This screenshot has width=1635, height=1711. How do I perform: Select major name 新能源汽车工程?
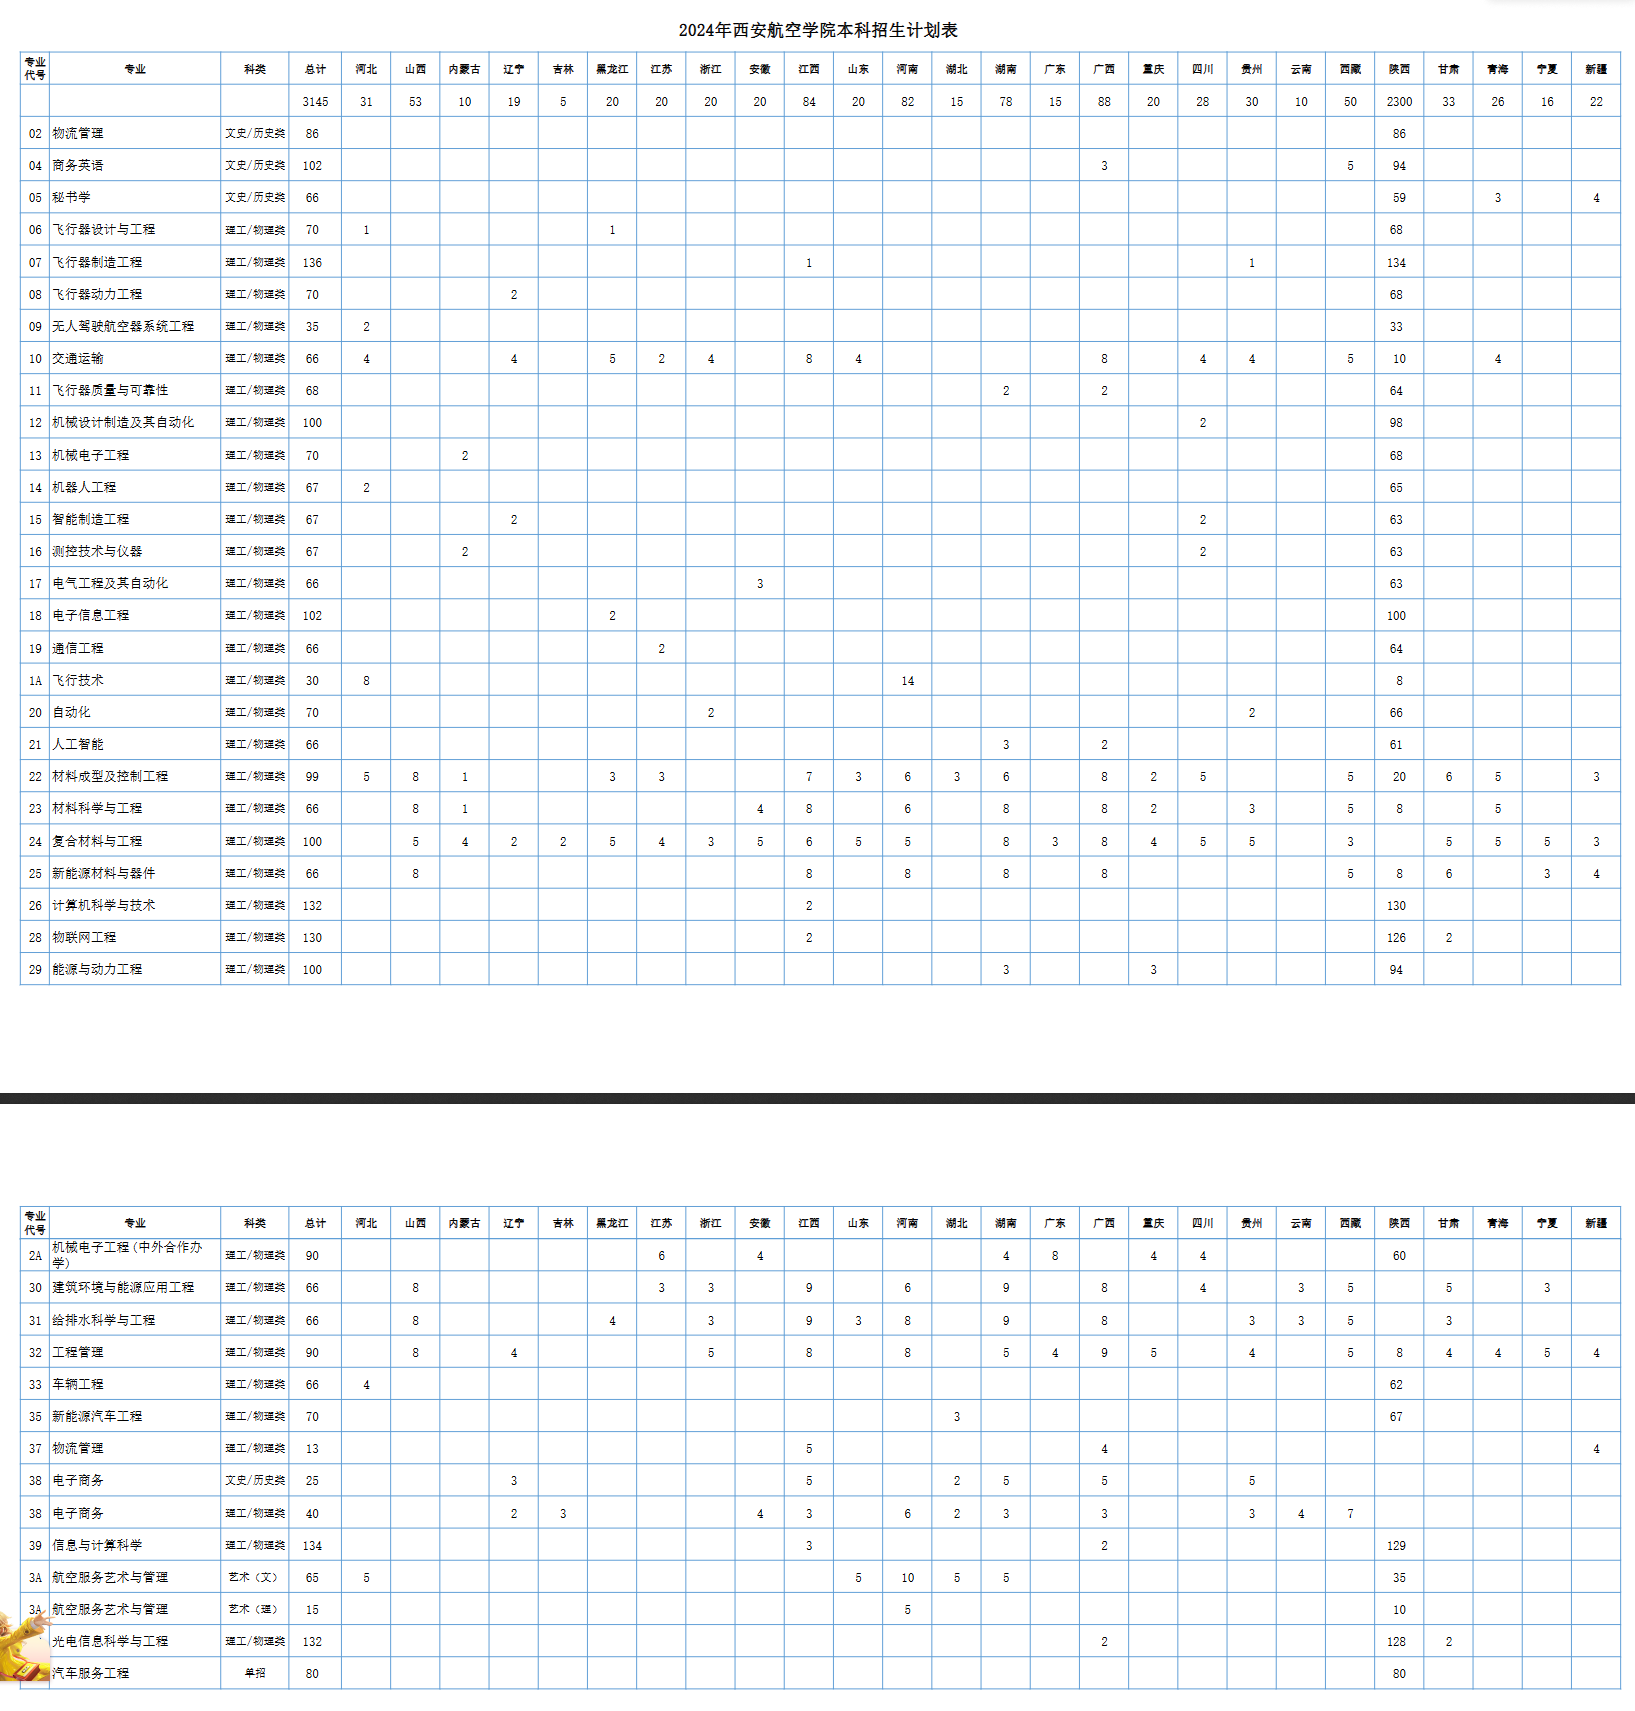tap(97, 1417)
